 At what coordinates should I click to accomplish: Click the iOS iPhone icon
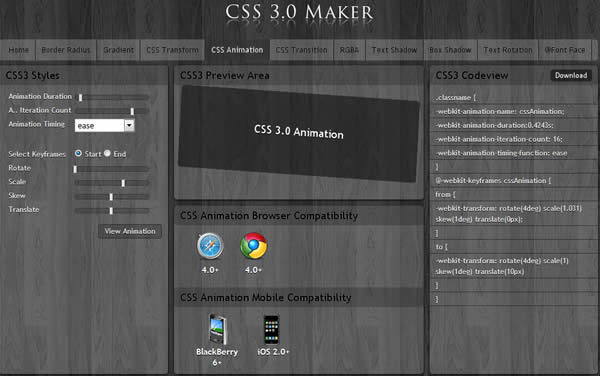pos(271,330)
